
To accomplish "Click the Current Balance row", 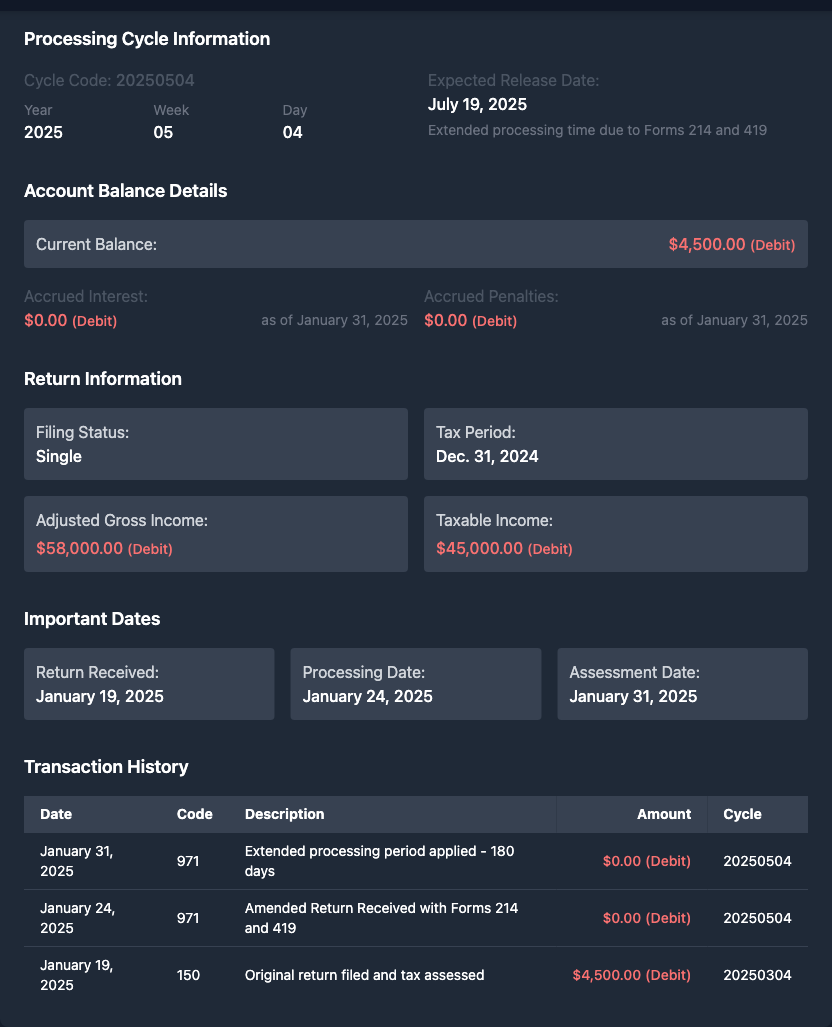I will pos(415,244).
